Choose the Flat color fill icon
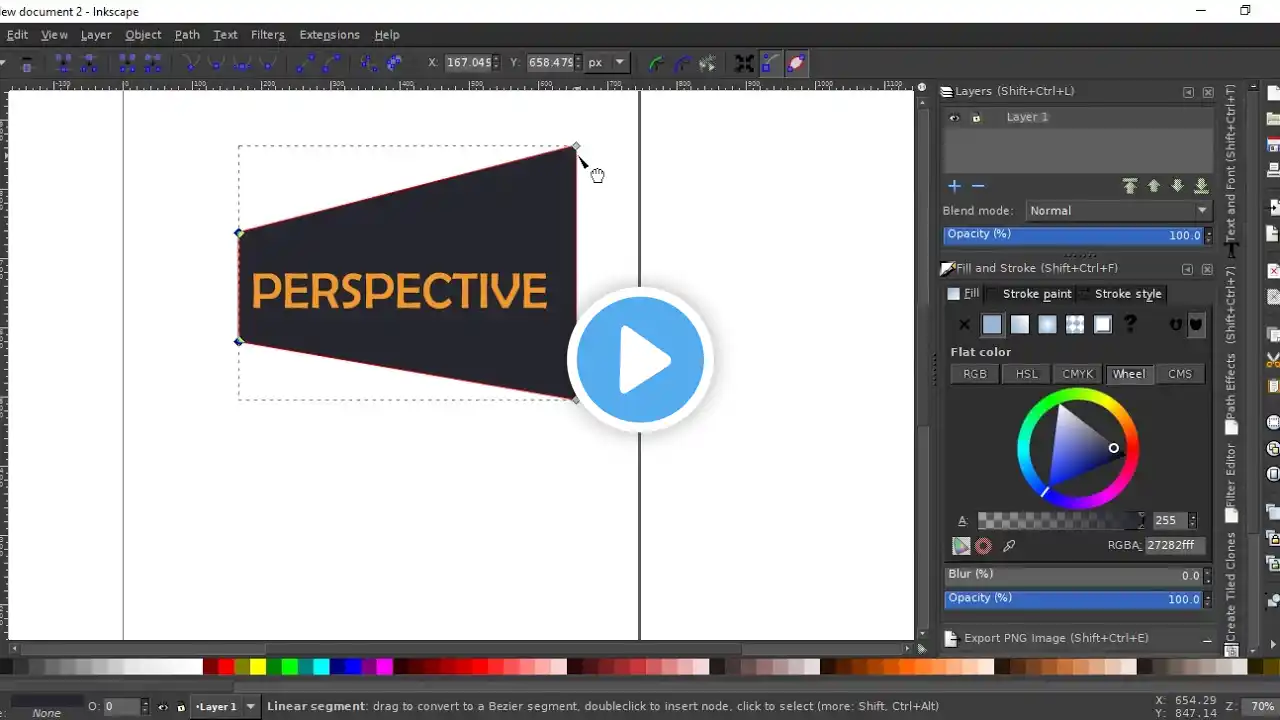 pyautogui.click(x=992, y=324)
